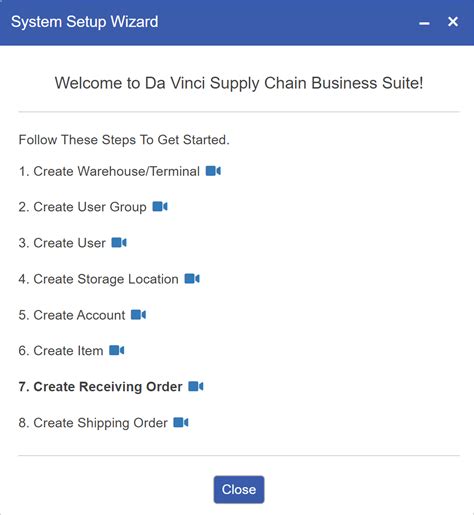474x515 pixels.
Task: Play the Create Receiving Order video
Action: pos(196,387)
